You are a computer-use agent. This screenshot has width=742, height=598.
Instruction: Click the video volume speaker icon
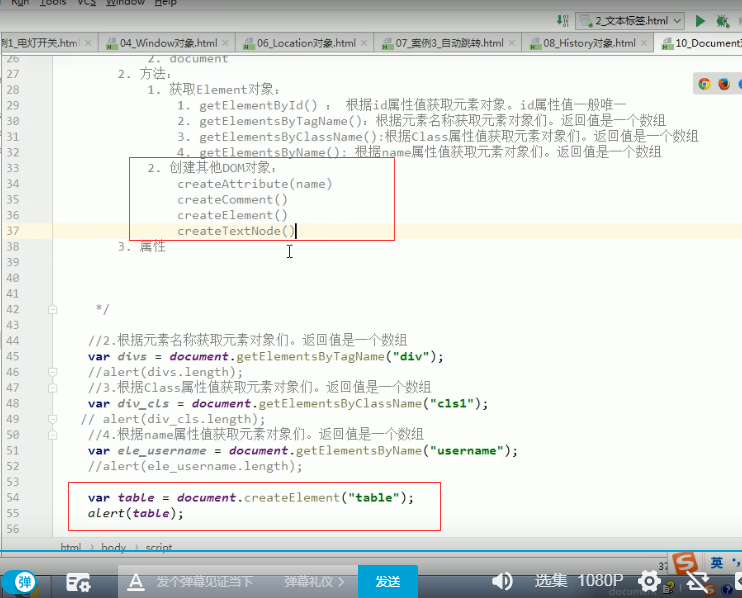click(502, 580)
